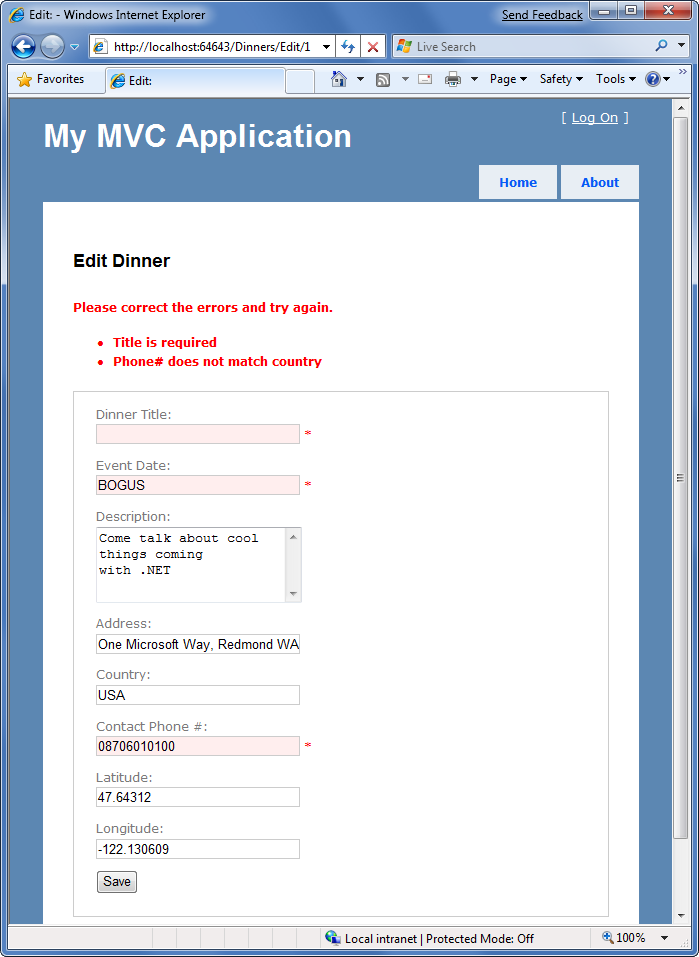Click the browser Forward arrow button

(52, 46)
